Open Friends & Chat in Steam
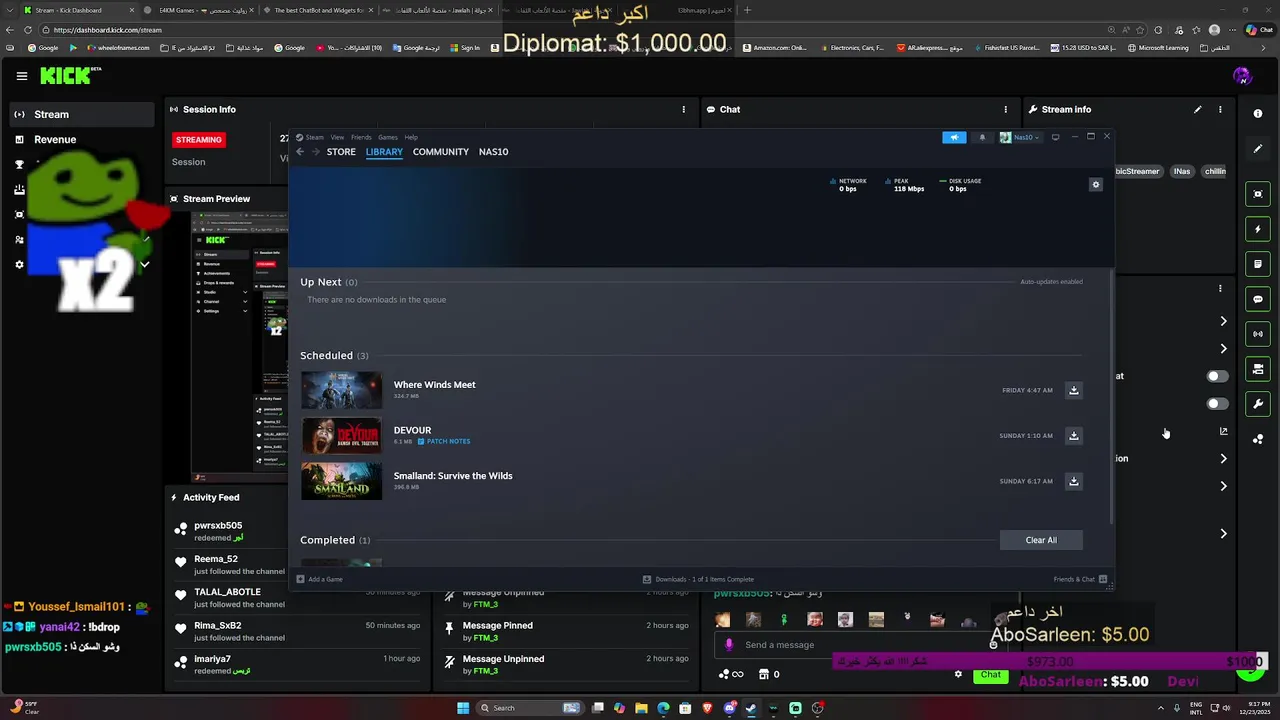The height and width of the screenshot is (720, 1280). pyautogui.click(x=1080, y=579)
